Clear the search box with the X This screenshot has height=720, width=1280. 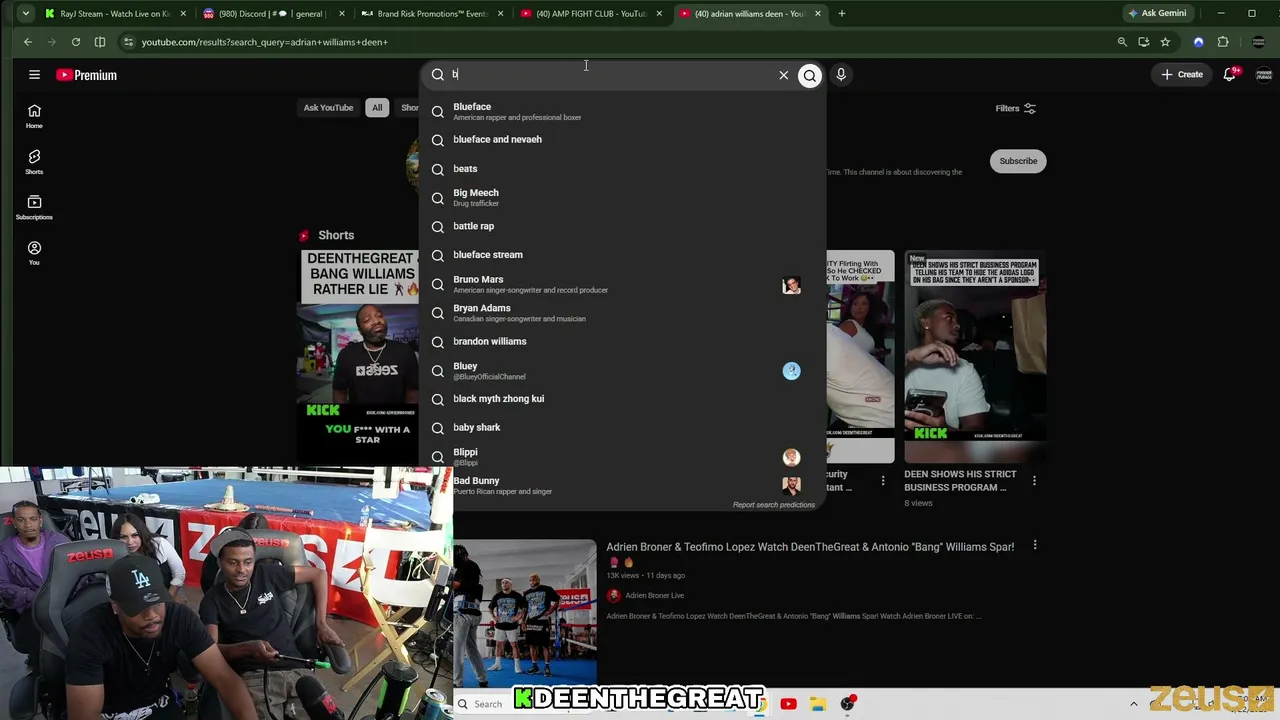(784, 75)
